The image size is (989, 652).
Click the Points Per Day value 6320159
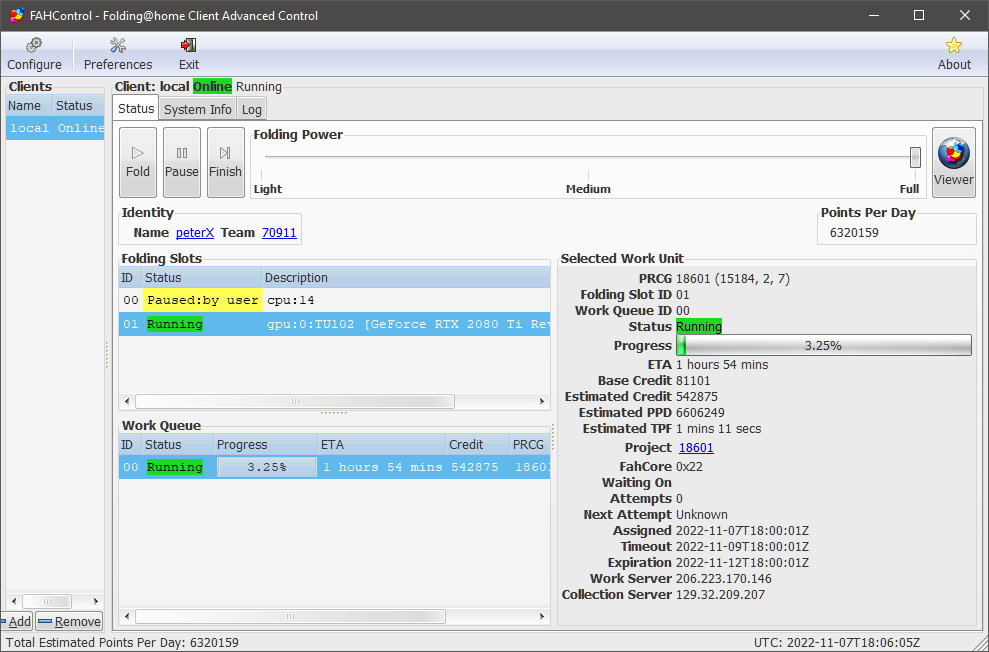854,233
